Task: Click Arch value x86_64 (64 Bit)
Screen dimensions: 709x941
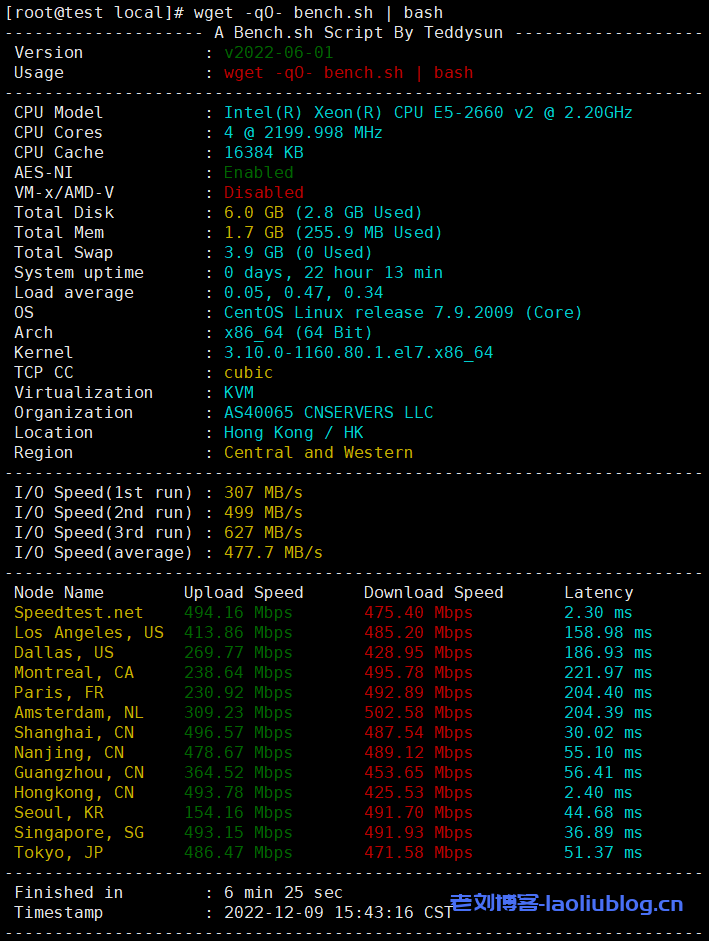Action: click(x=298, y=332)
